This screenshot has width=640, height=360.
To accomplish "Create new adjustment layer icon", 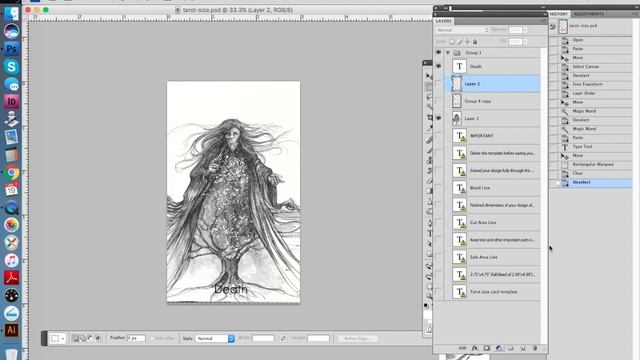I will (499, 348).
